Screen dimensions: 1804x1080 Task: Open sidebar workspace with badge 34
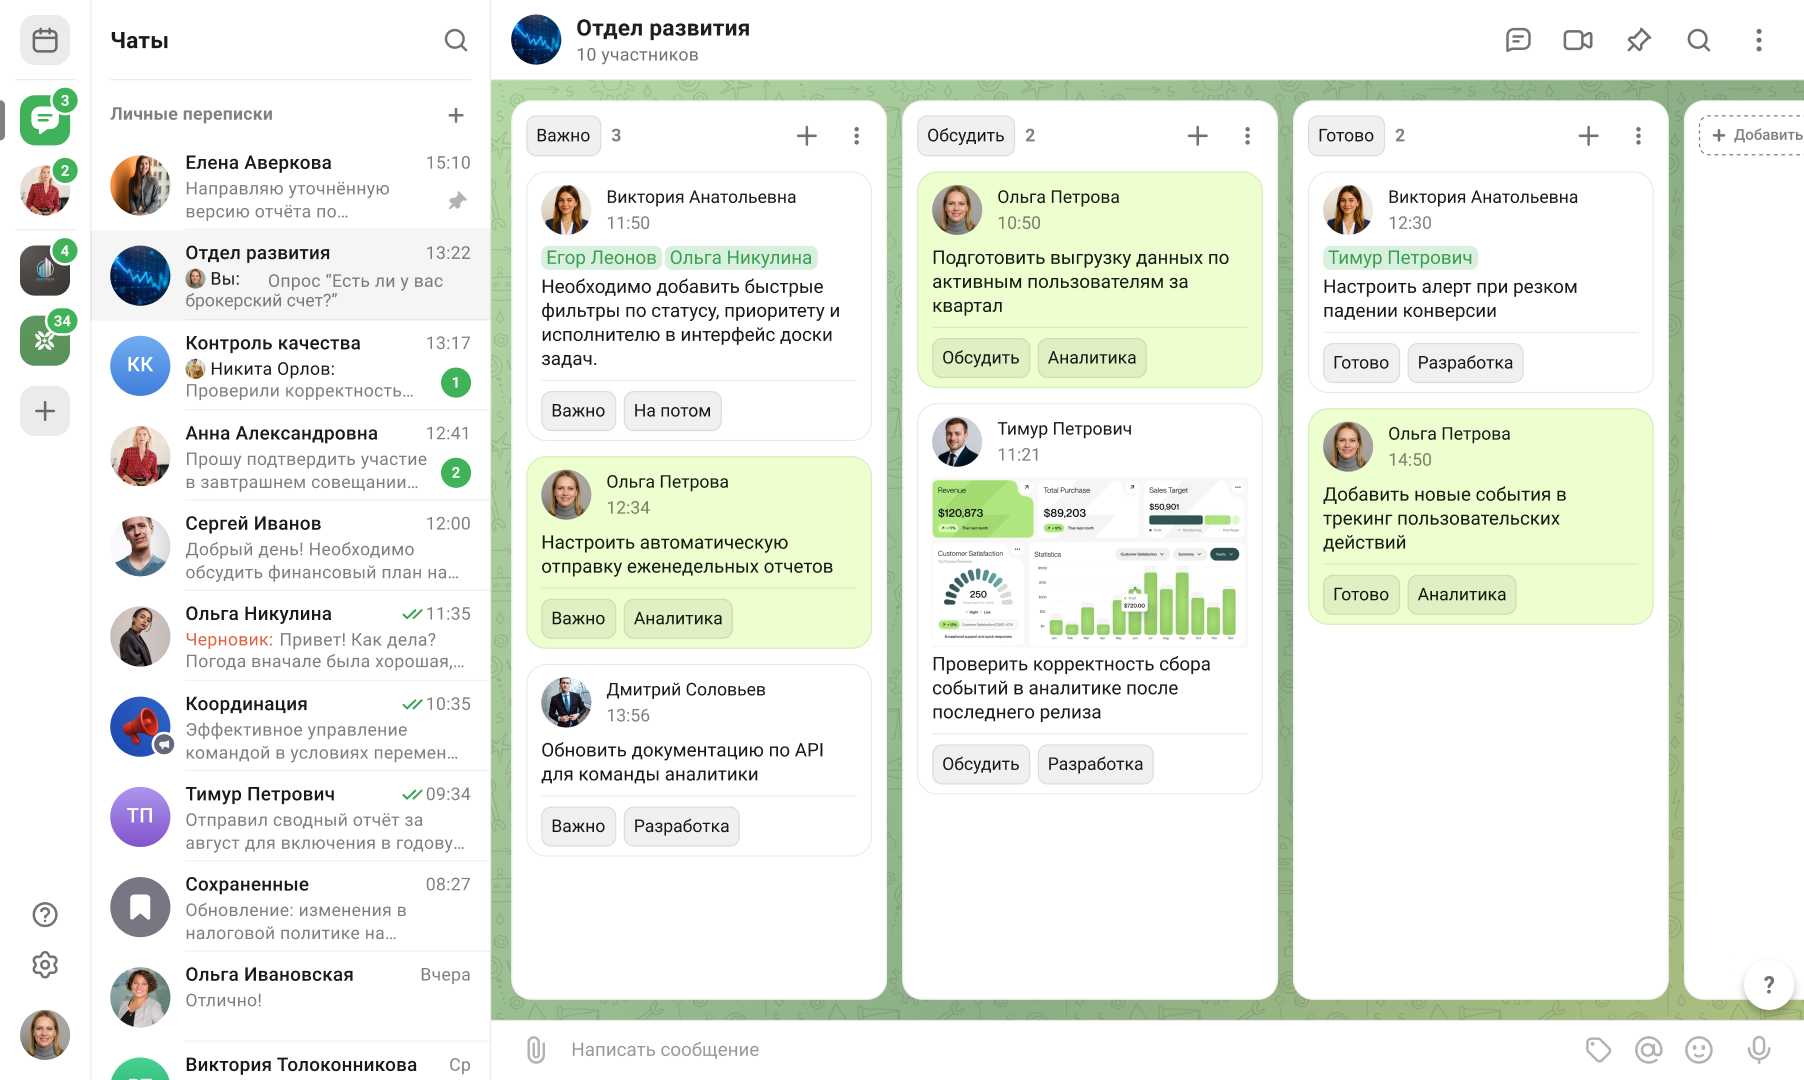[x=45, y=341]
